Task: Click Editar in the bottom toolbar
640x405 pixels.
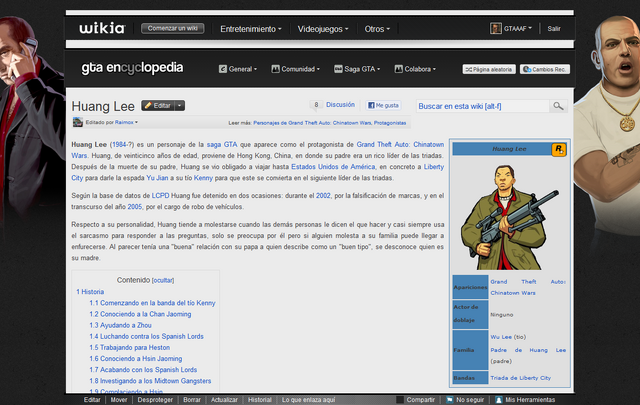Action: coord(92,400)
